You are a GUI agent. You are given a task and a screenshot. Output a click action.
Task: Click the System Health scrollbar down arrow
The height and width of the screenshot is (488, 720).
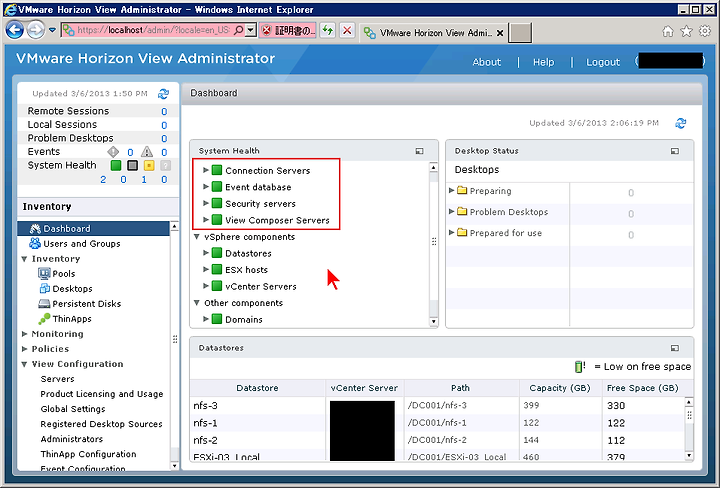click(433, 321)
